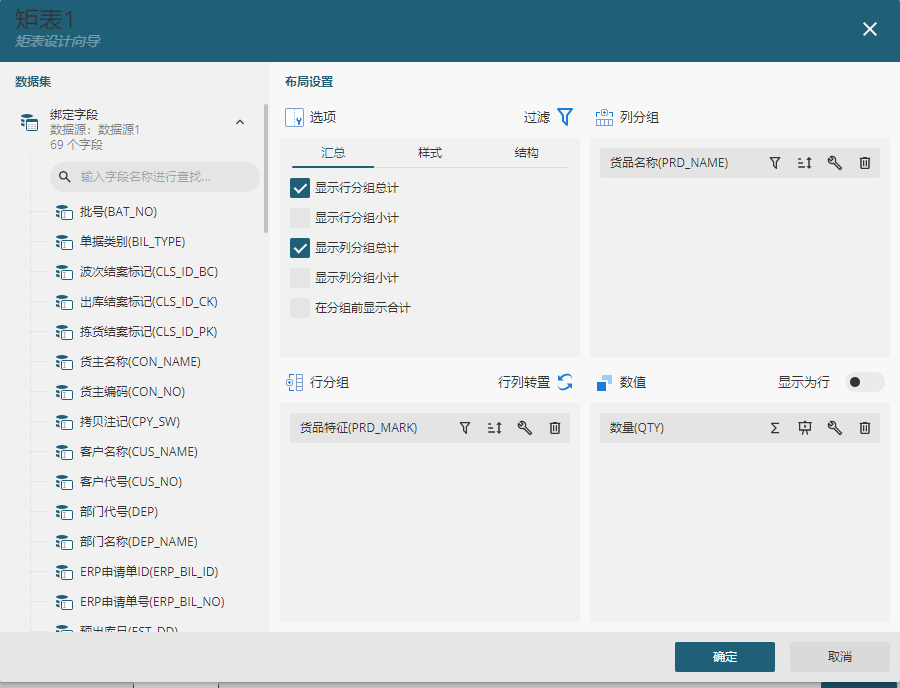Screen dimensions: 900x688
Task: Switch to the 汇总 tab
Action: pos(333,153)
